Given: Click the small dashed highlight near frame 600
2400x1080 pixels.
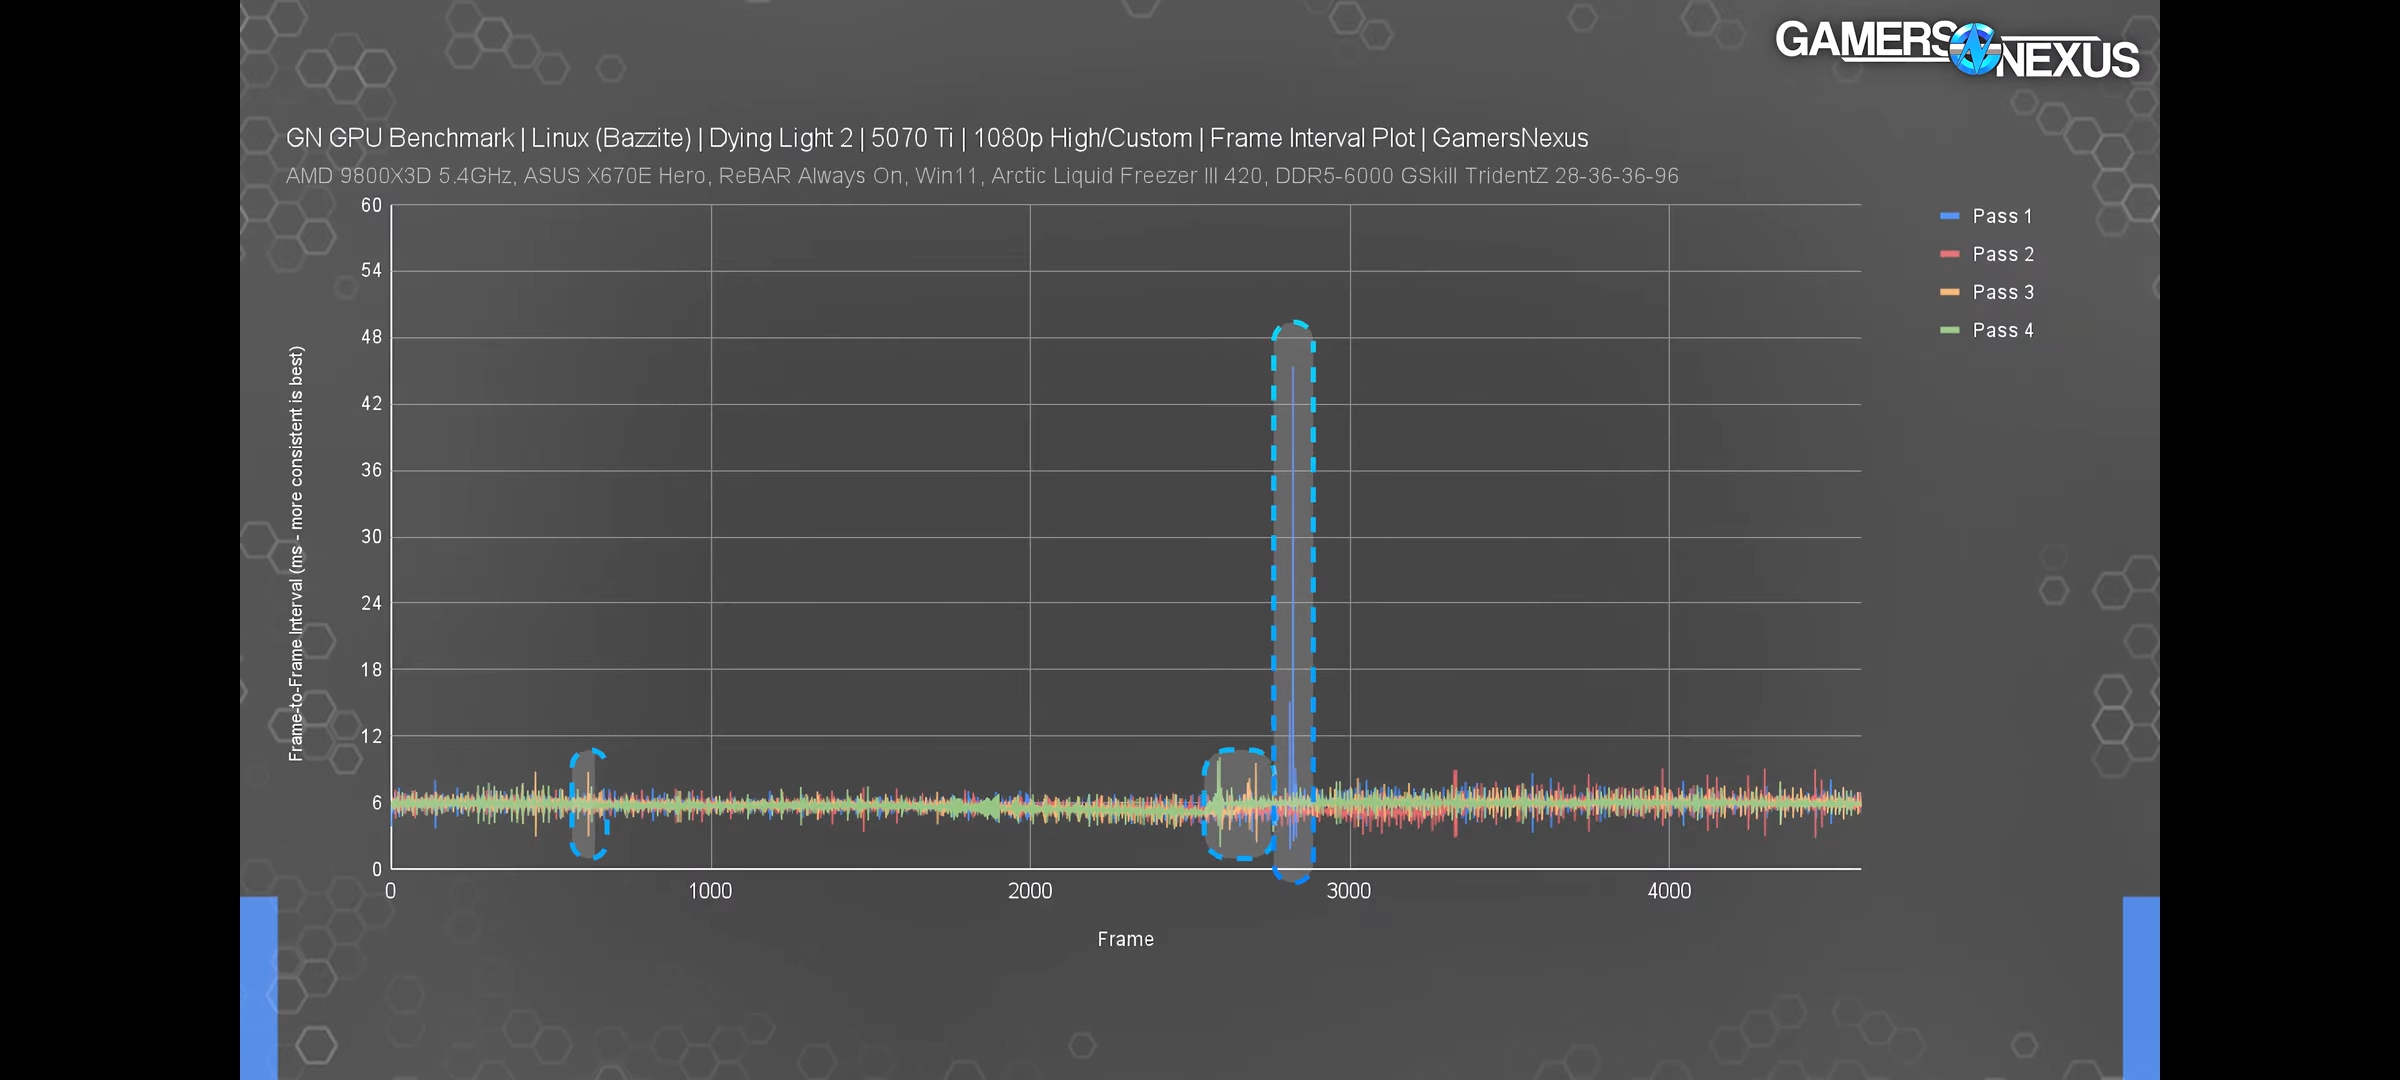Looking at the screenshot, I should 589,803.
